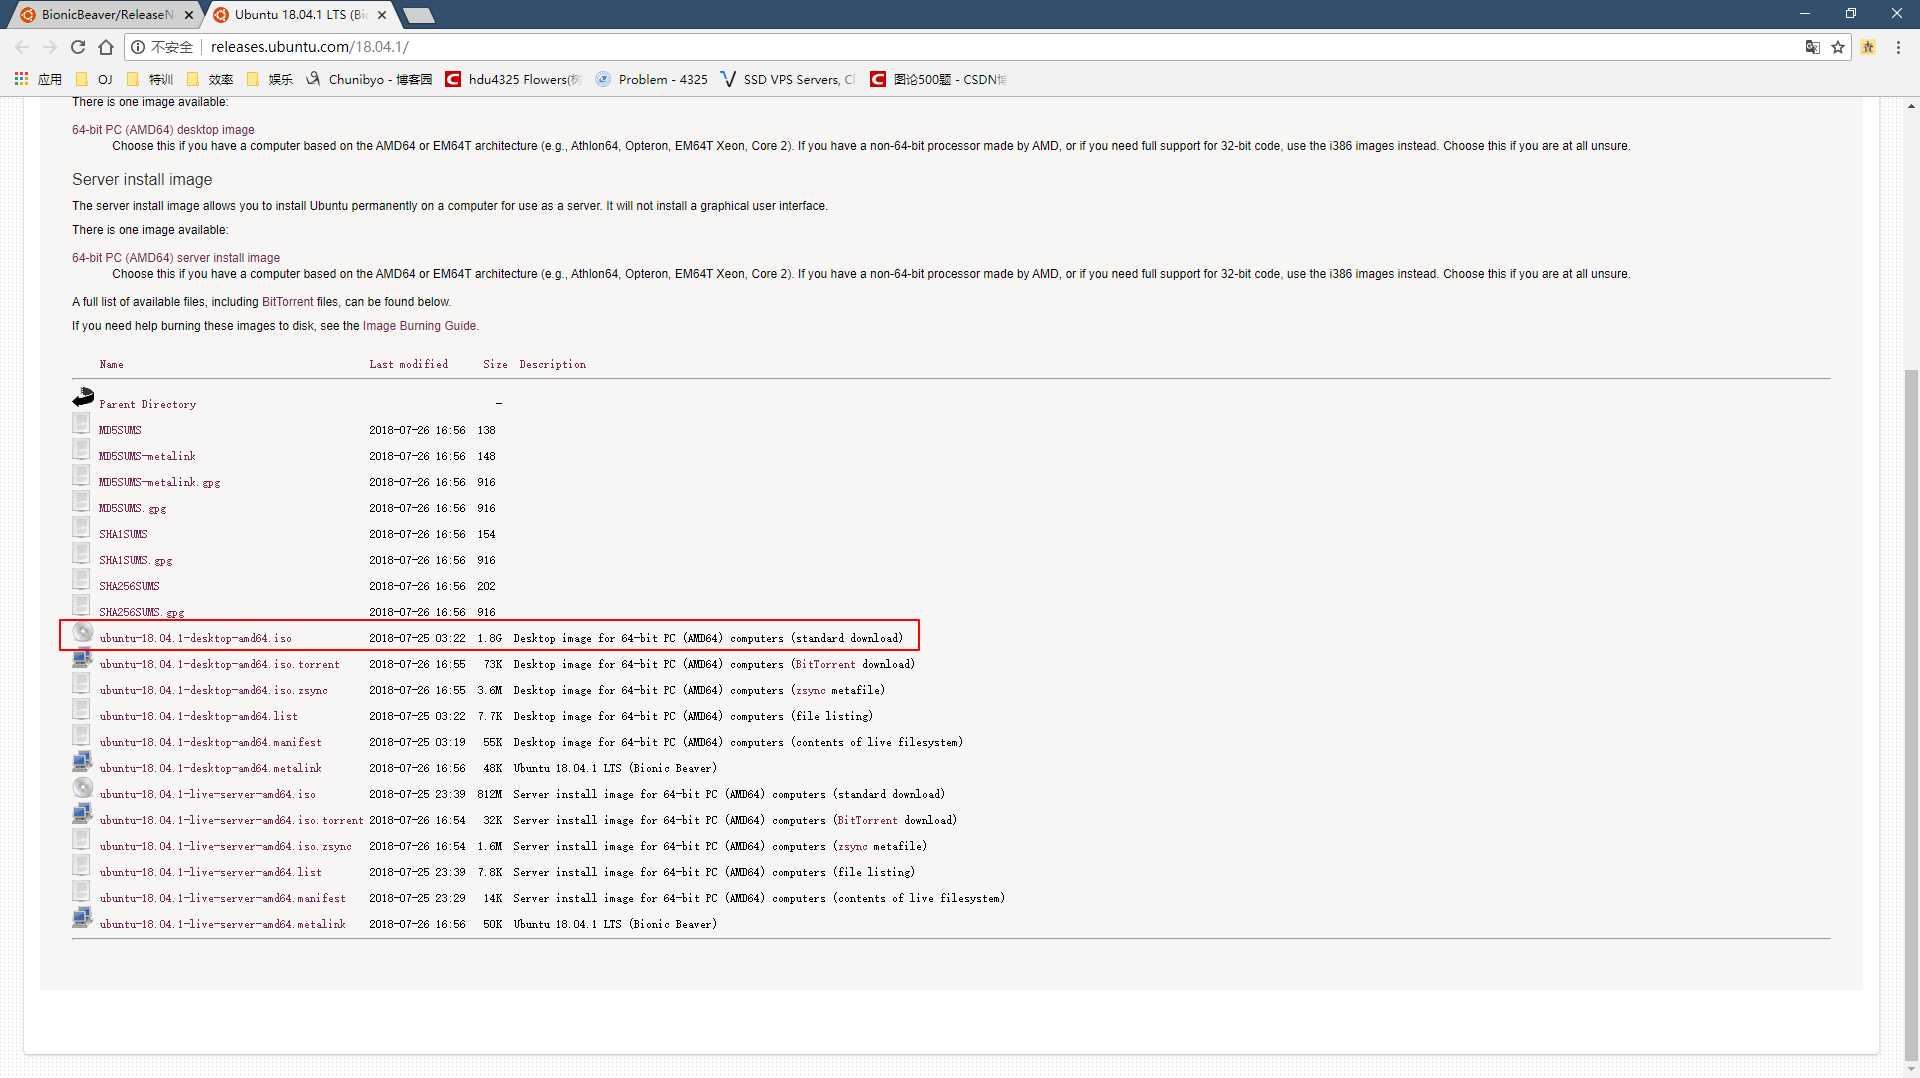Open desktop-amd64.iso.zsync file
The width and height of the screenshot is (1920, 1078).
213,690
